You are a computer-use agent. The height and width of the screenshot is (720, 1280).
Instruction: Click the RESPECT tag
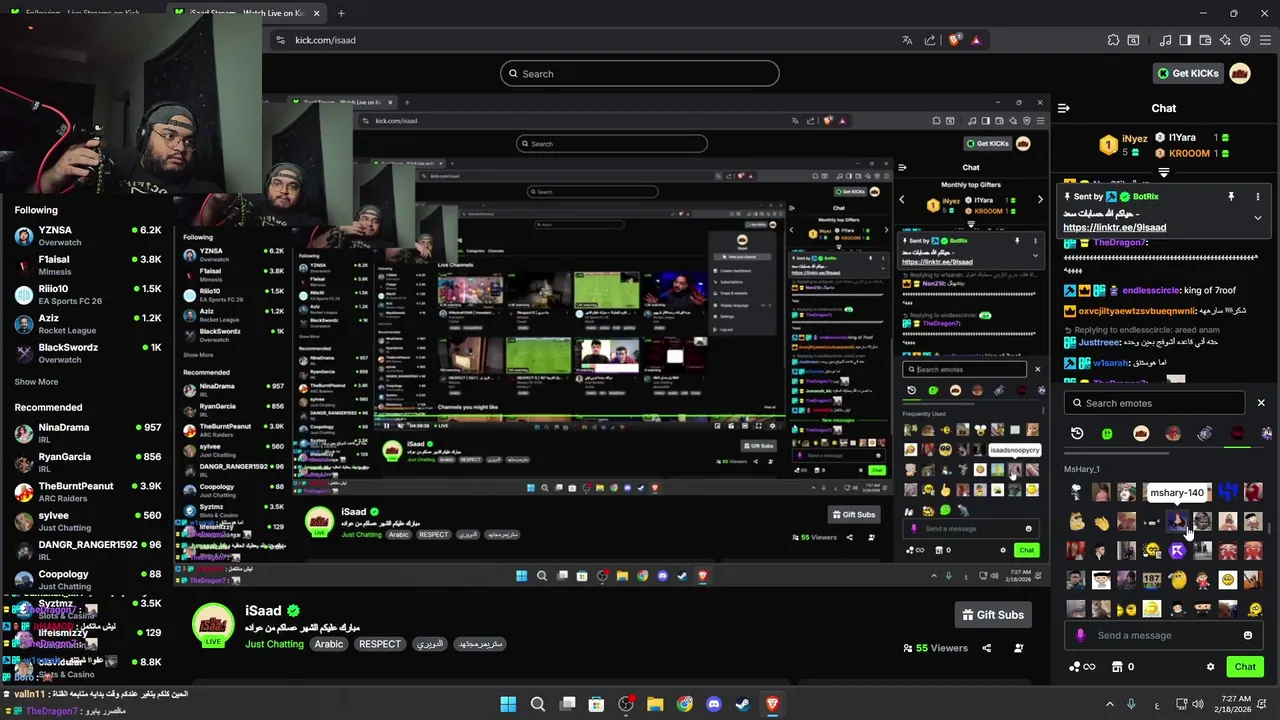click(x=380, y=644)
